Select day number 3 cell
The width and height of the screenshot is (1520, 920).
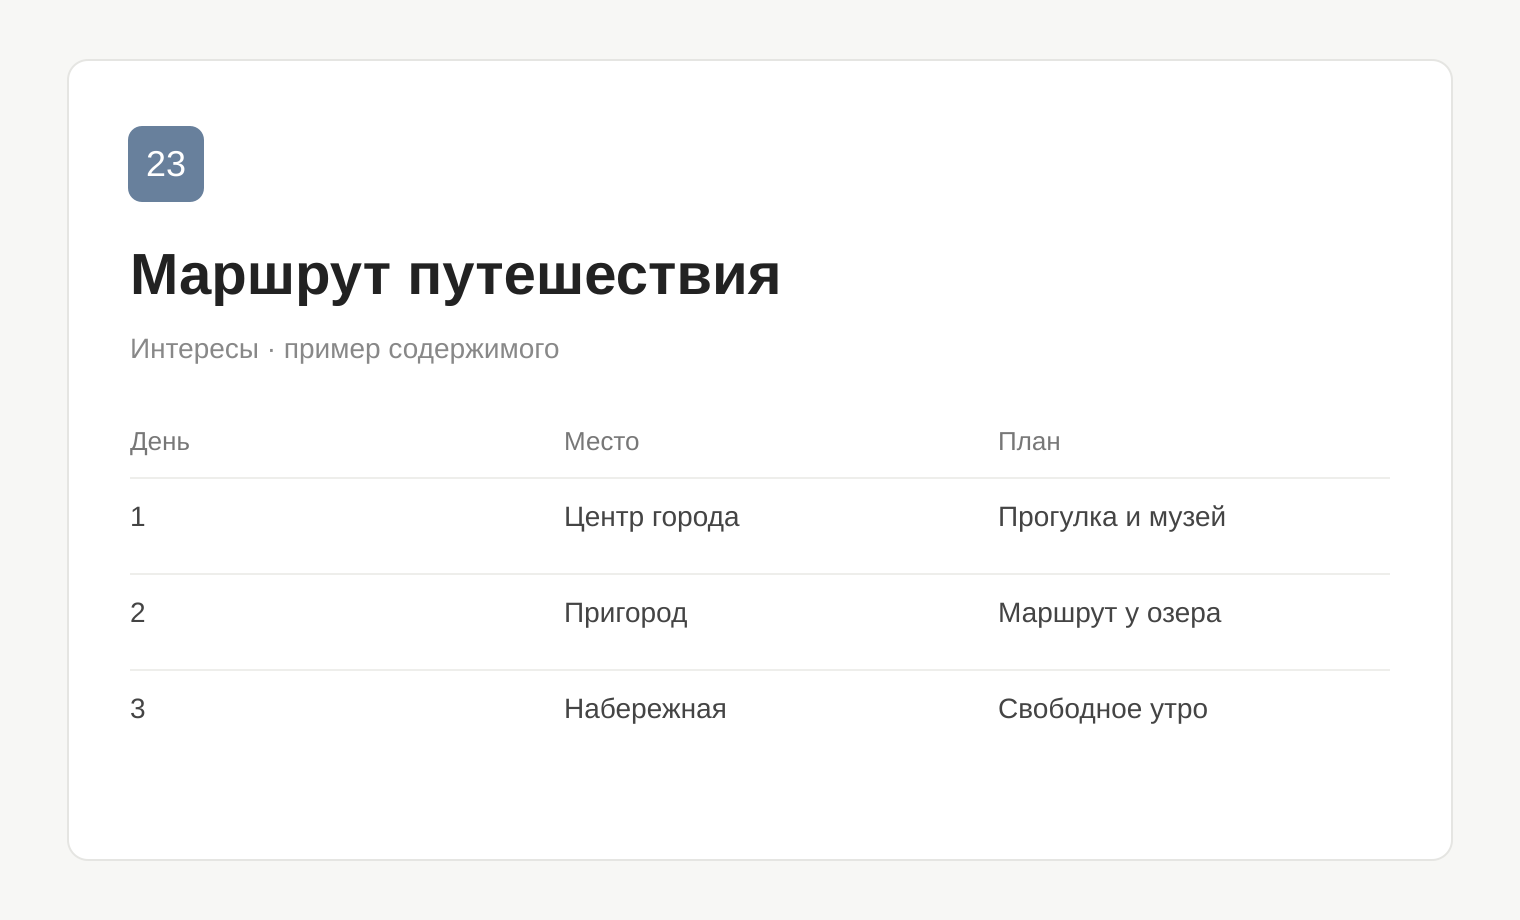point(138,709)
